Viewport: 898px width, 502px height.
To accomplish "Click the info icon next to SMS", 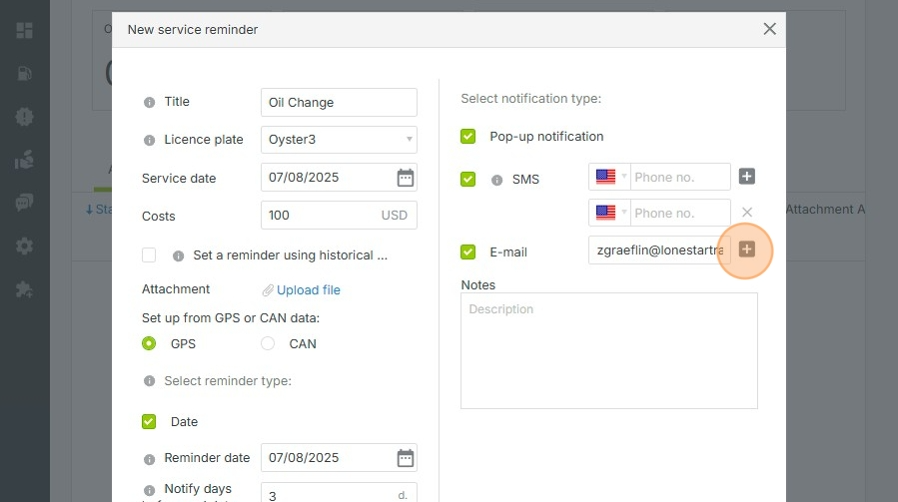I will (x=497, y=180).
